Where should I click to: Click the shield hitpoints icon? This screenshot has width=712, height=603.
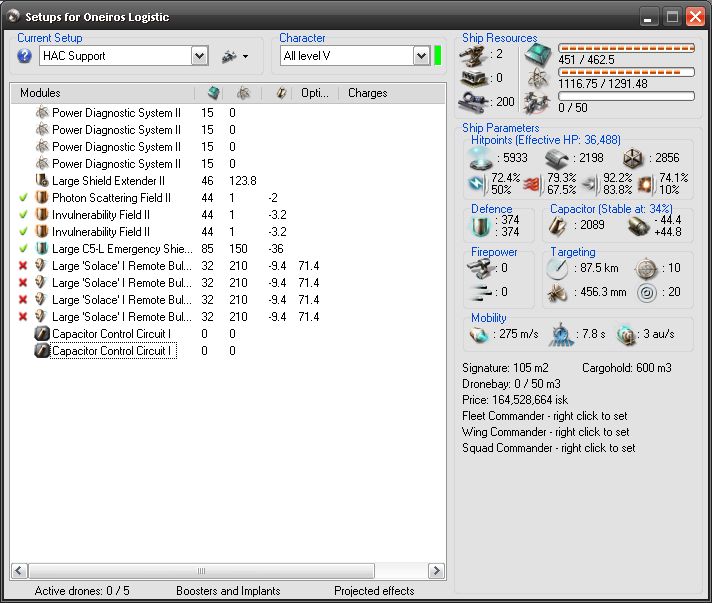[x=481, y=158]
